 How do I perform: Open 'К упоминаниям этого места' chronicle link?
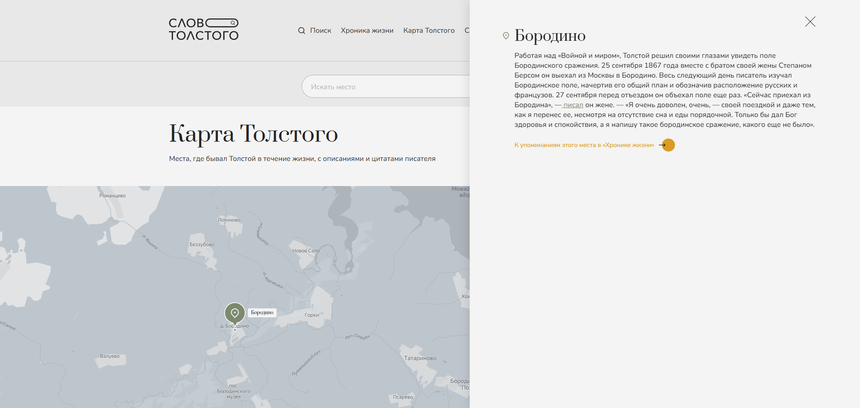pyautogui.click(x=584, y=145)
